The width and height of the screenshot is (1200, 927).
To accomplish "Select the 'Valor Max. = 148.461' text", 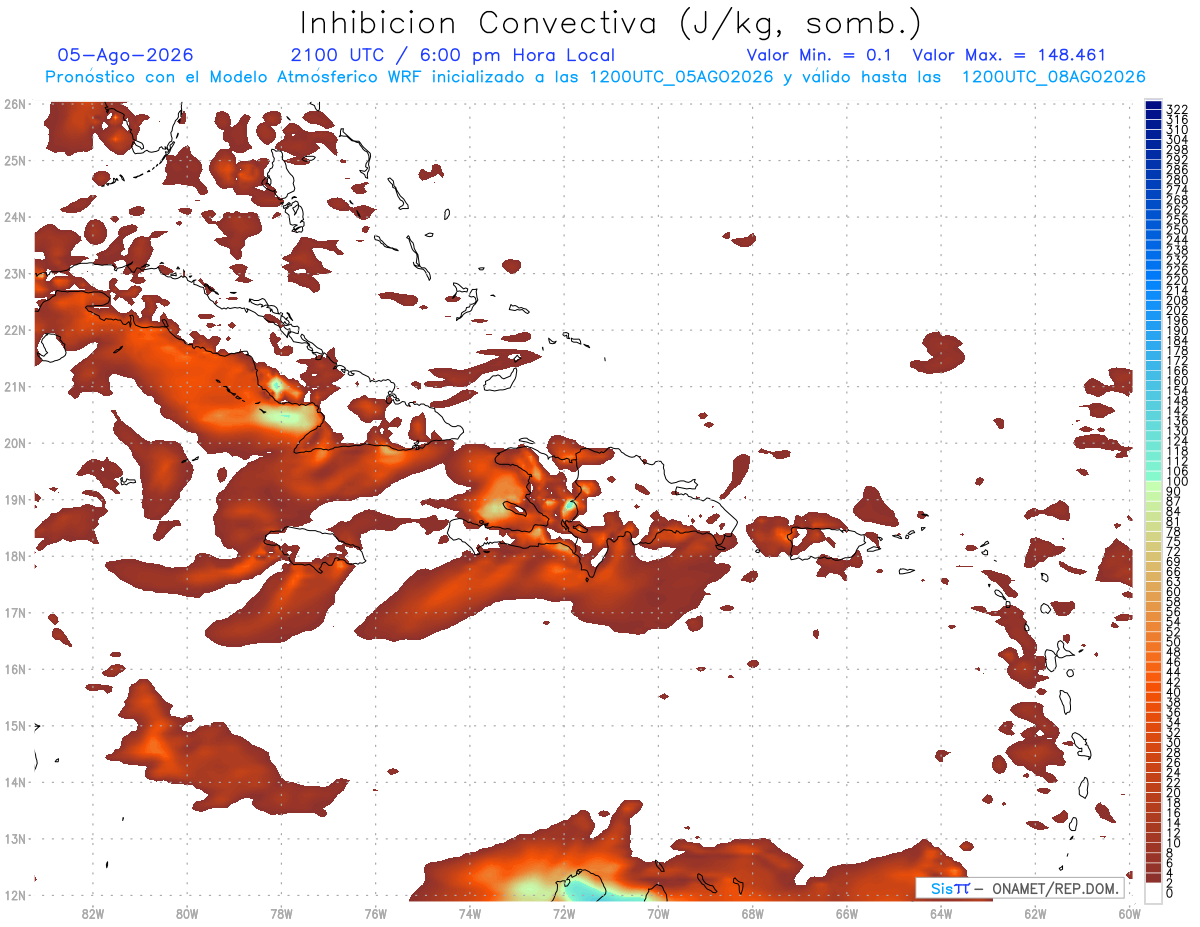I will [x=1010, y=55].
